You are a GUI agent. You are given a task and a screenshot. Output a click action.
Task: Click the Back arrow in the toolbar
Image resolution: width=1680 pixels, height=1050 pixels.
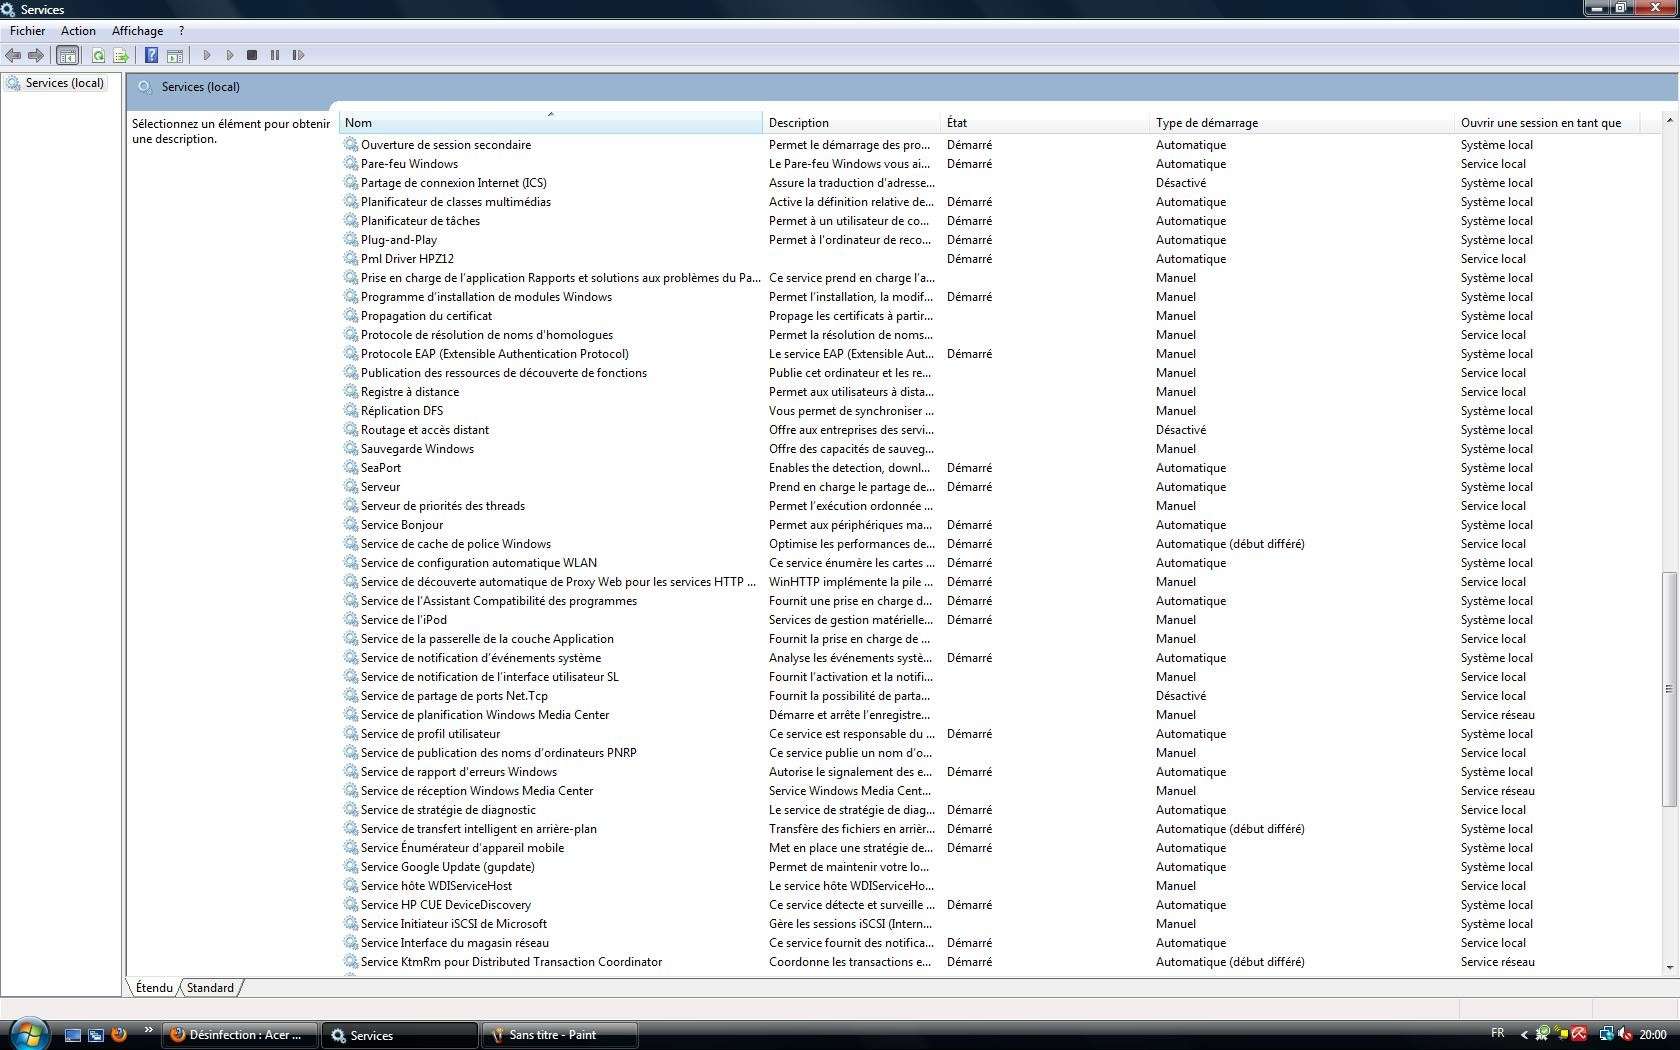(13, 55)
